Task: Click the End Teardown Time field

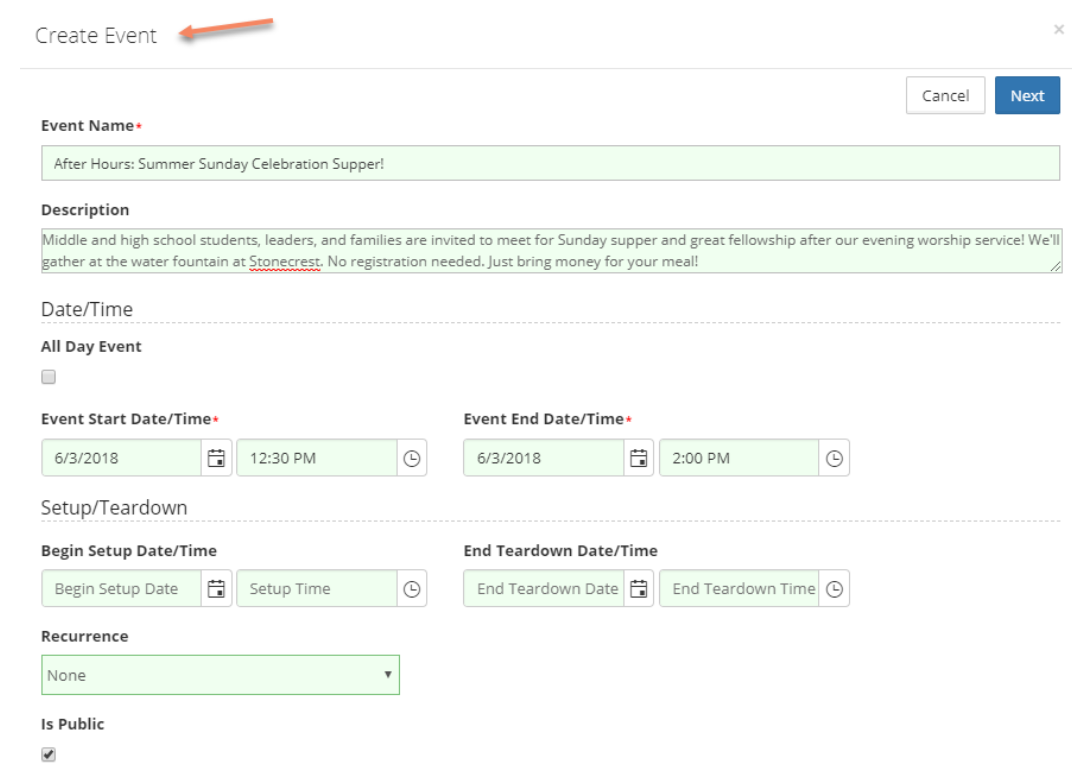Action: click(739, 588)
